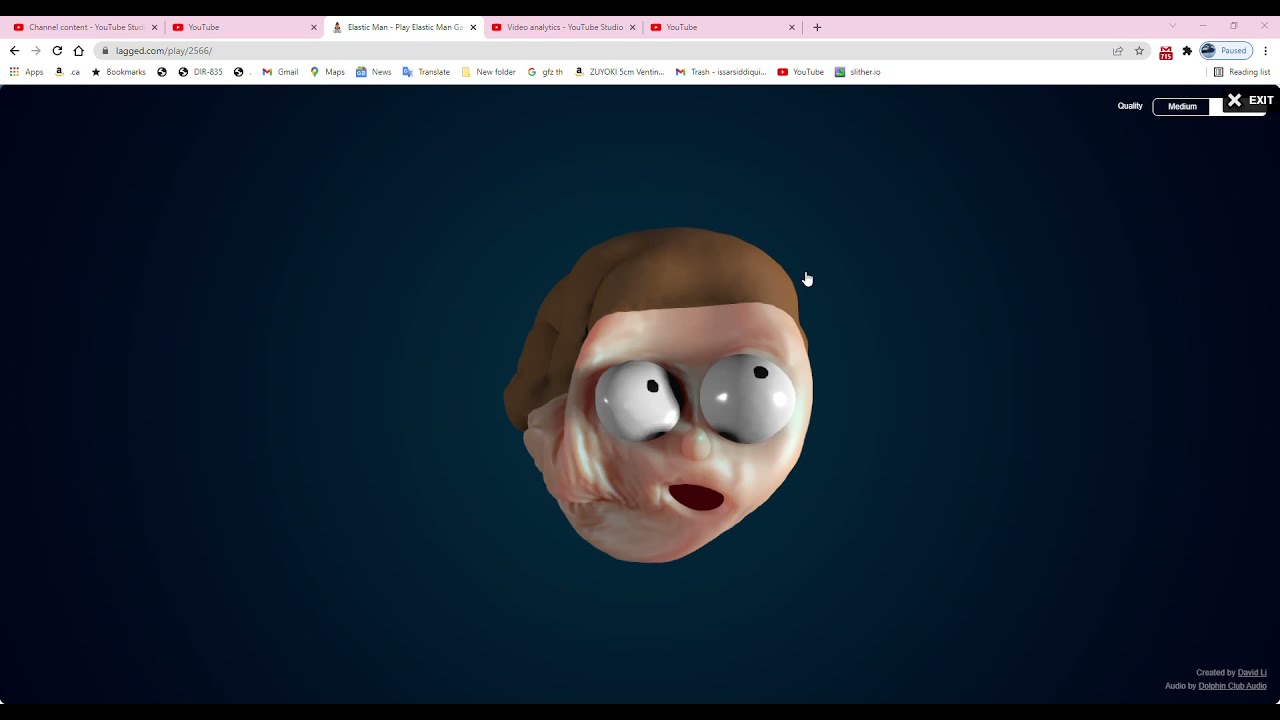Screen dimensions: 1280x720
Task: Click the Elastic Man's open mouth
Action: (x=696, y=497)
